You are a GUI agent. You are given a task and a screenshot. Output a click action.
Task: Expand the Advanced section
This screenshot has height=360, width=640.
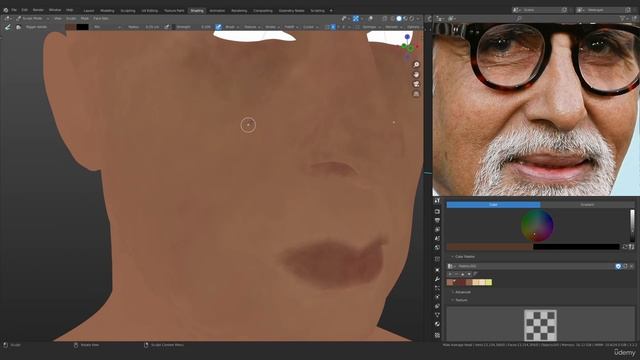[x=461, y=292]
